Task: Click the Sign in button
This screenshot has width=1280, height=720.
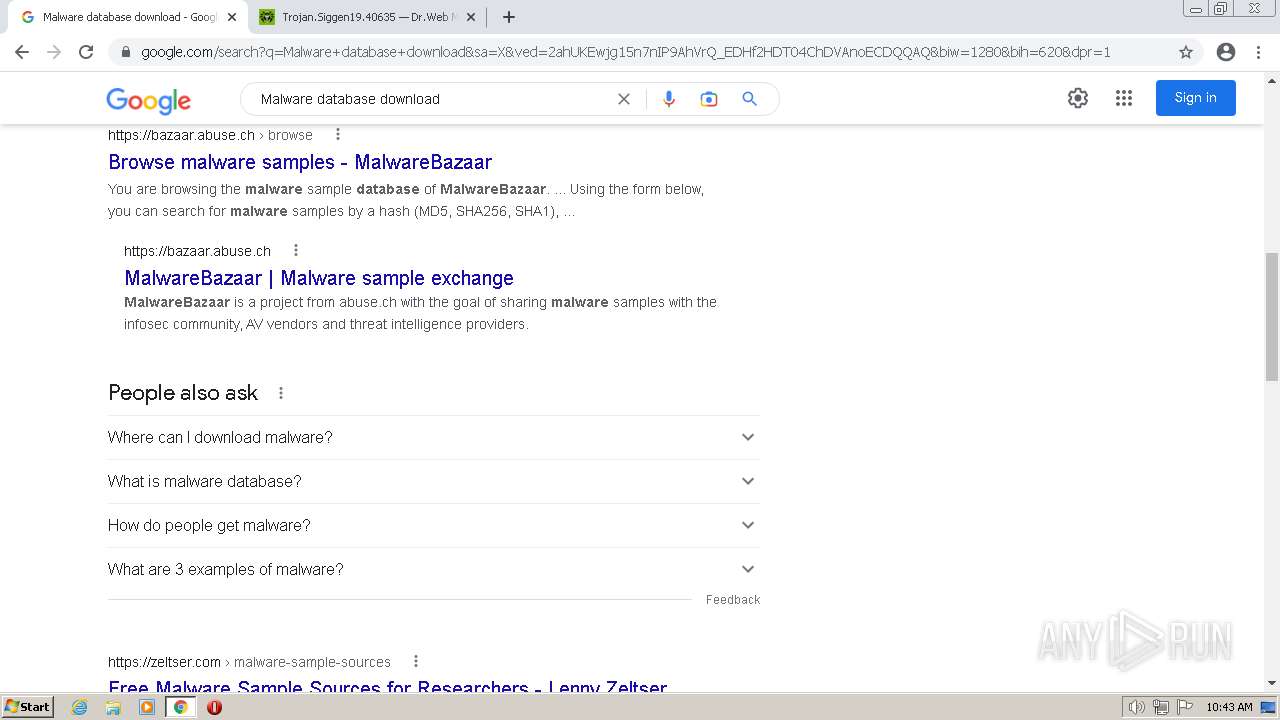Action: (1196, 98)
